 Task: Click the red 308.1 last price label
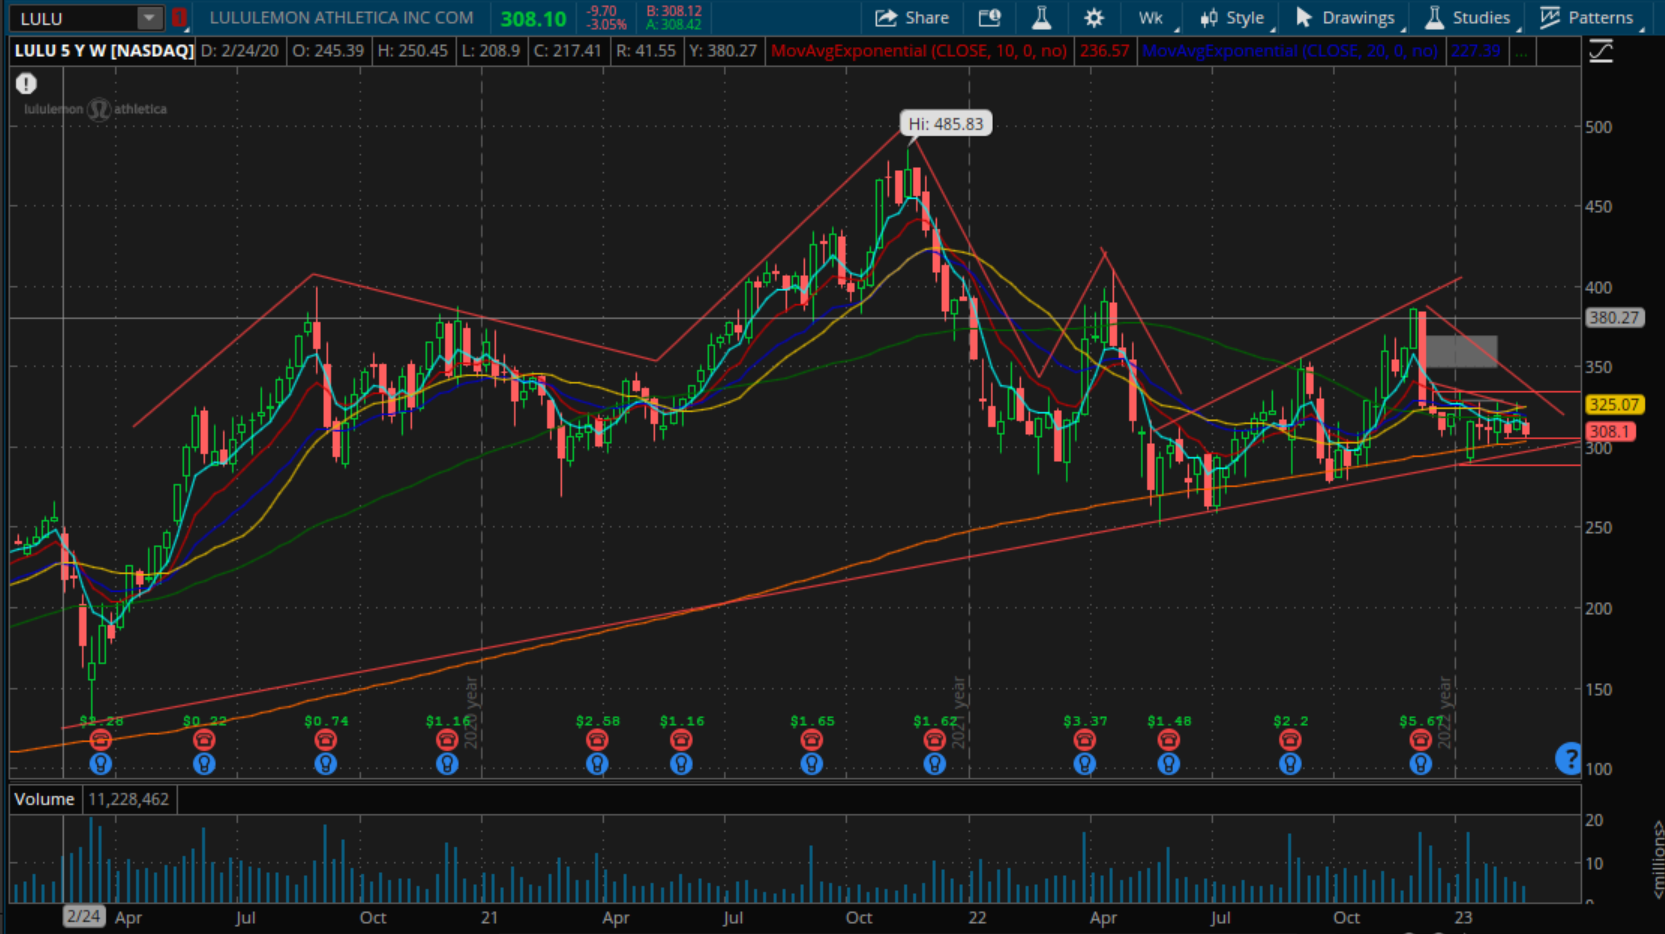click(1610, 432)
